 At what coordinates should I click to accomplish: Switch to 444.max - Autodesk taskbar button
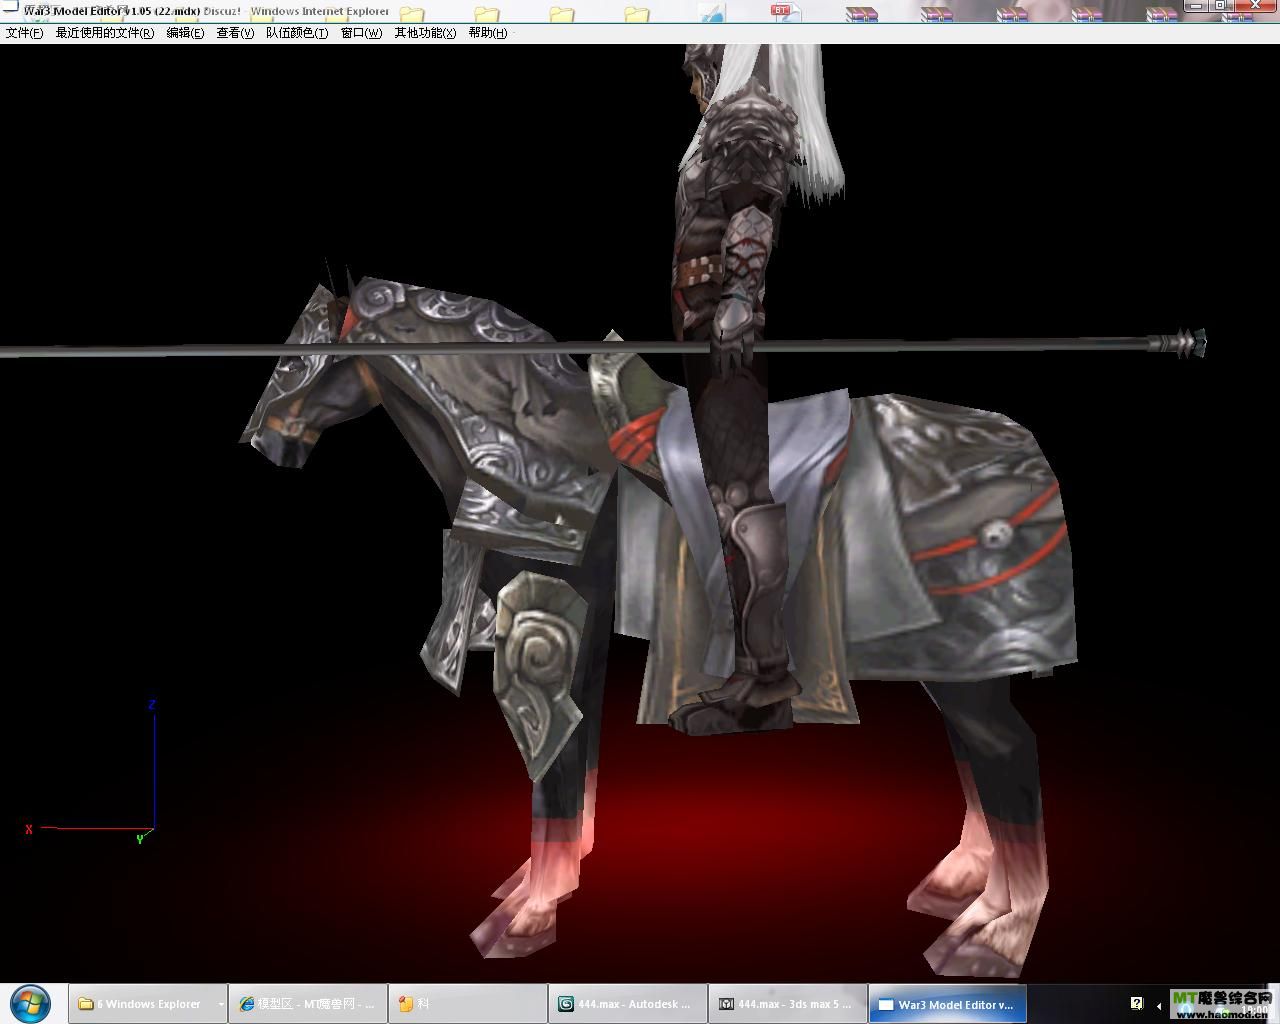pos(627,1004)
